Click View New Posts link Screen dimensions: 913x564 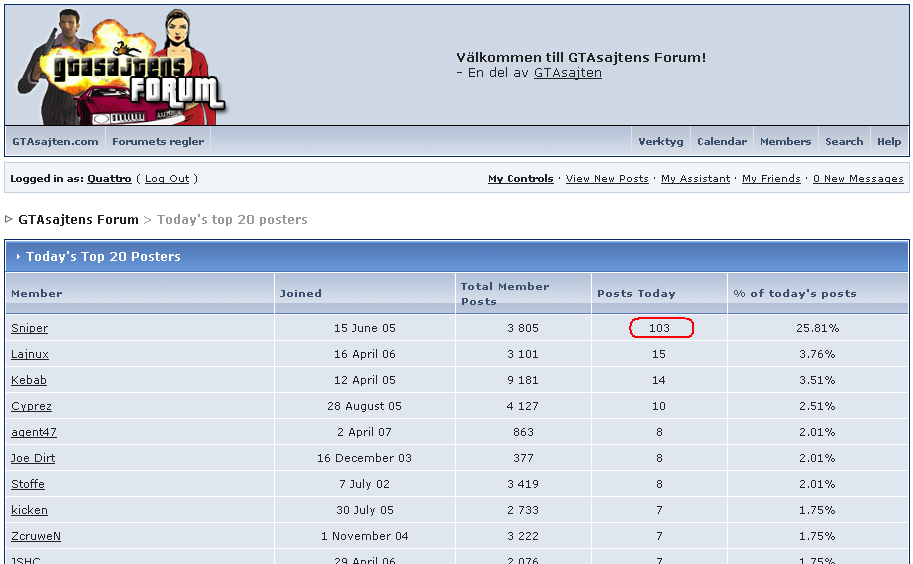point(607,179)
